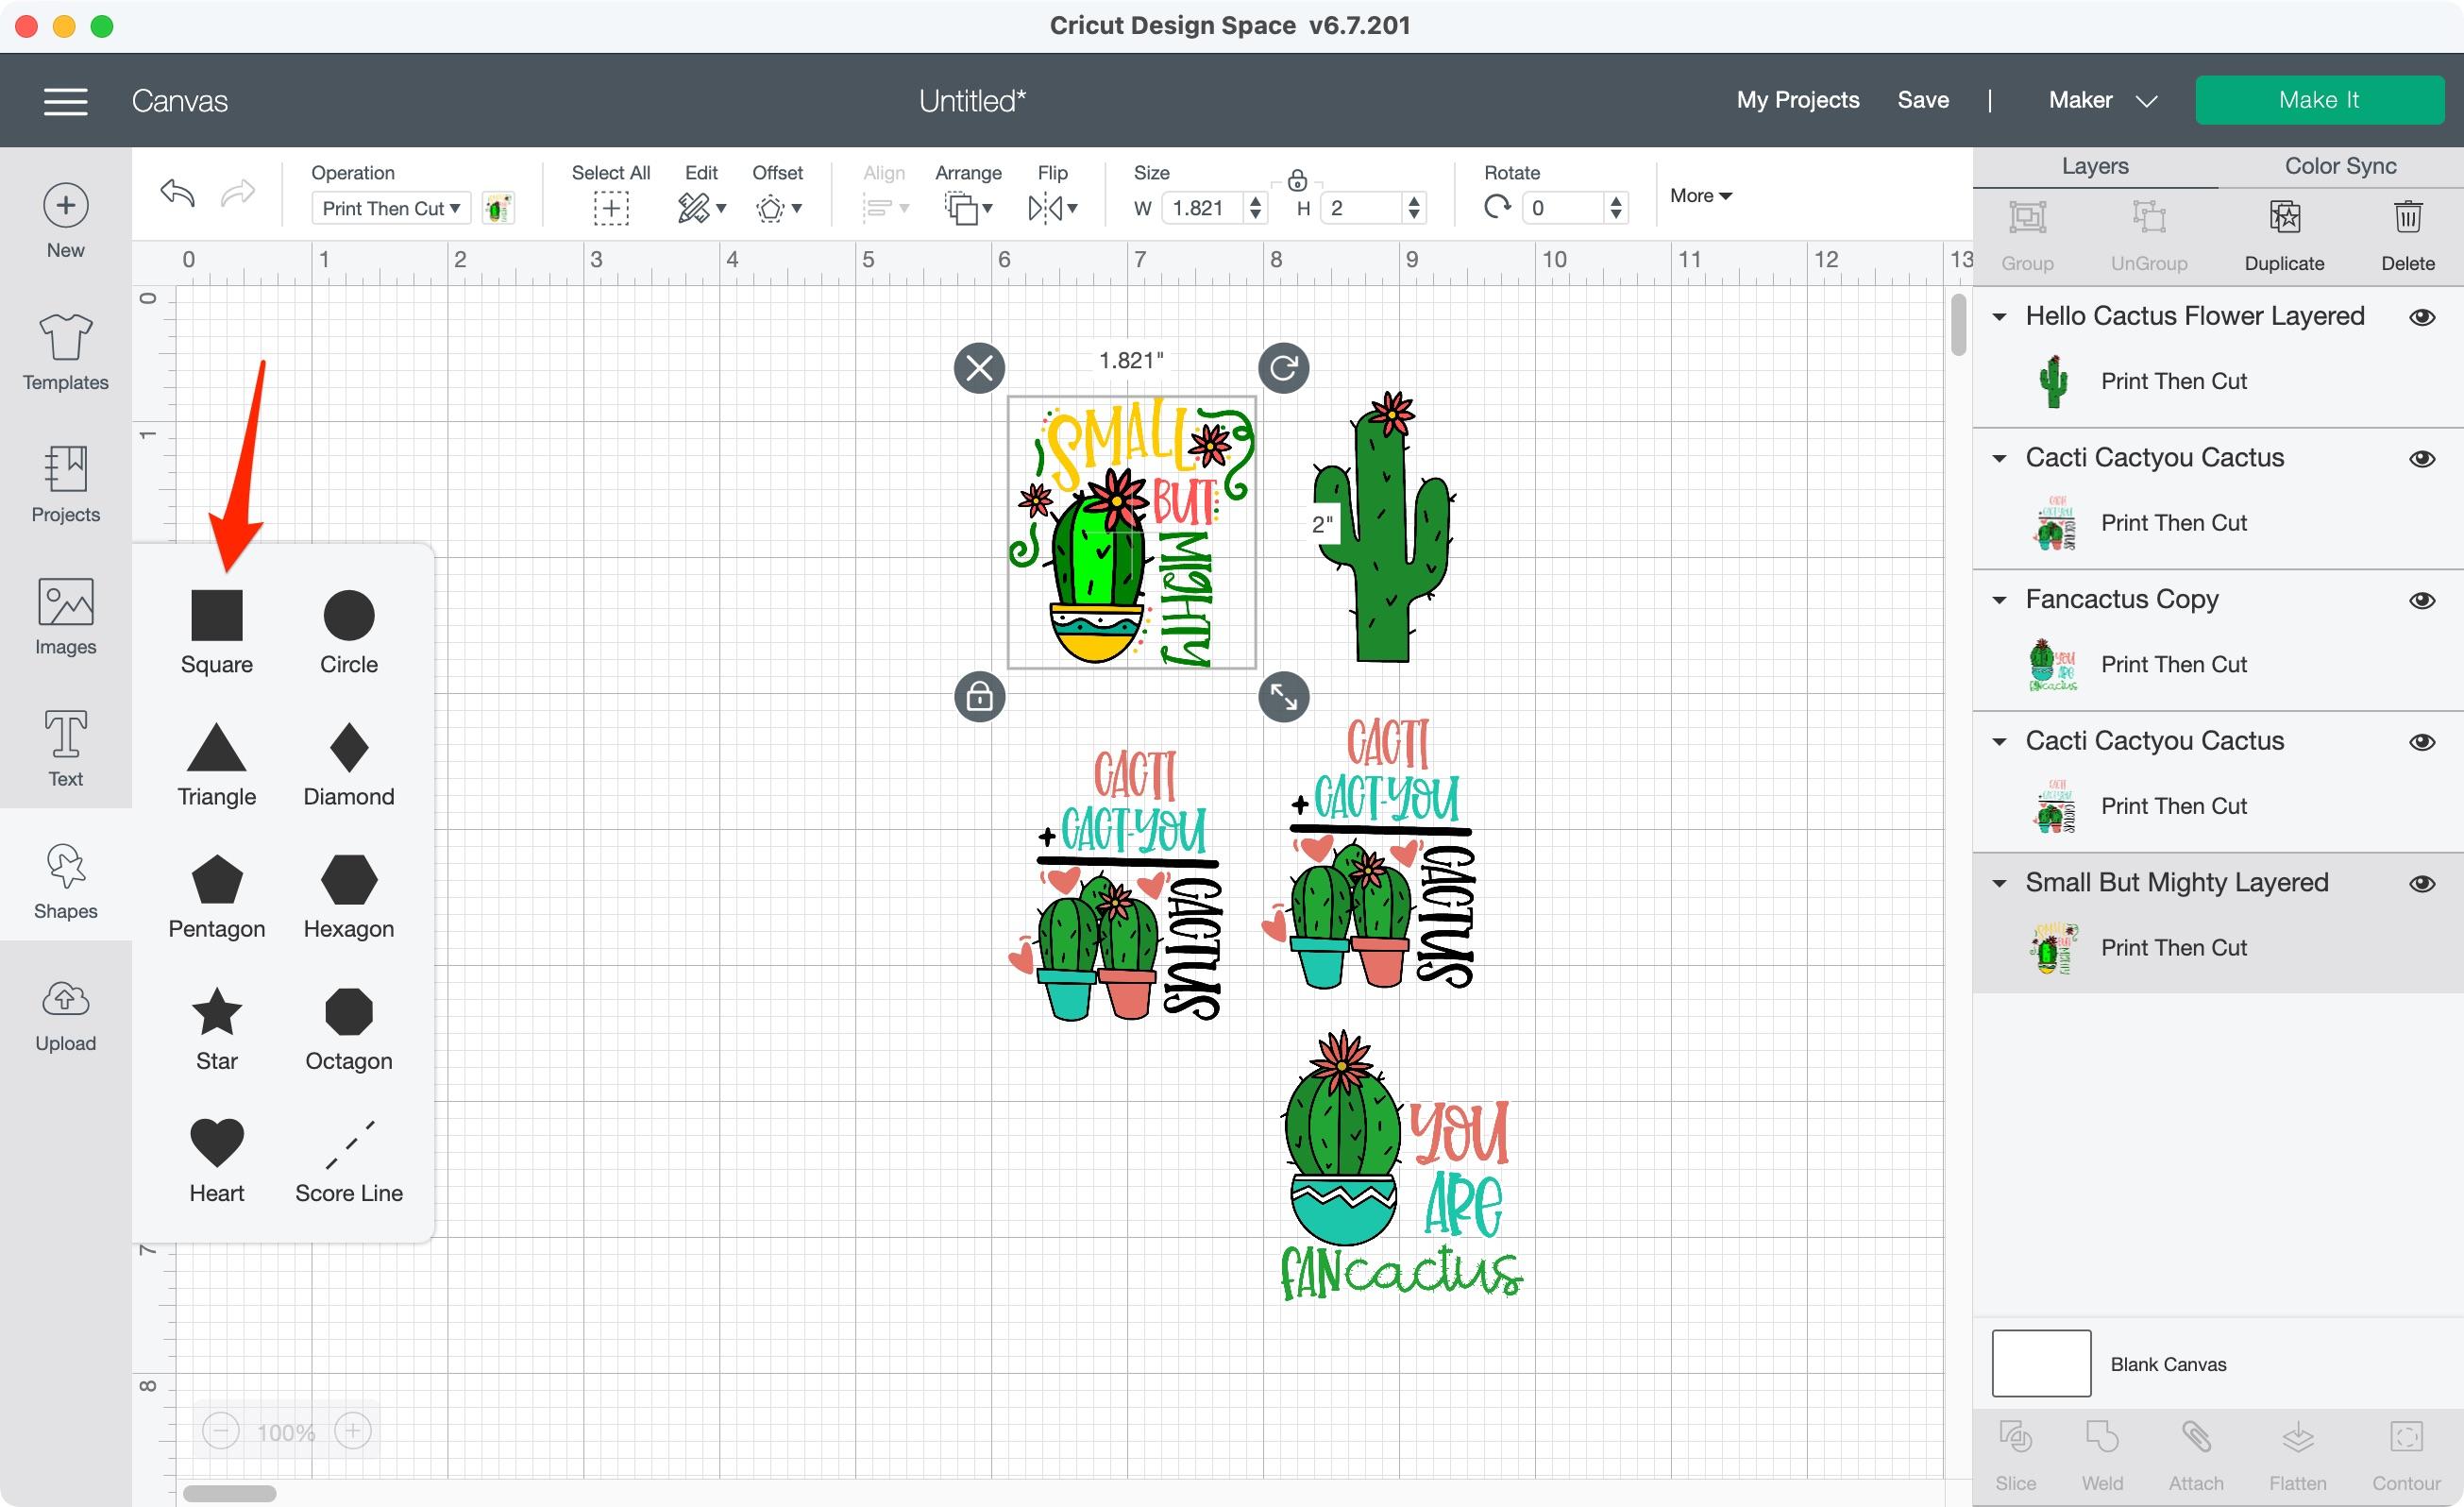Click the Width size input field
2464x1507 pixels.
[1203, 208]
